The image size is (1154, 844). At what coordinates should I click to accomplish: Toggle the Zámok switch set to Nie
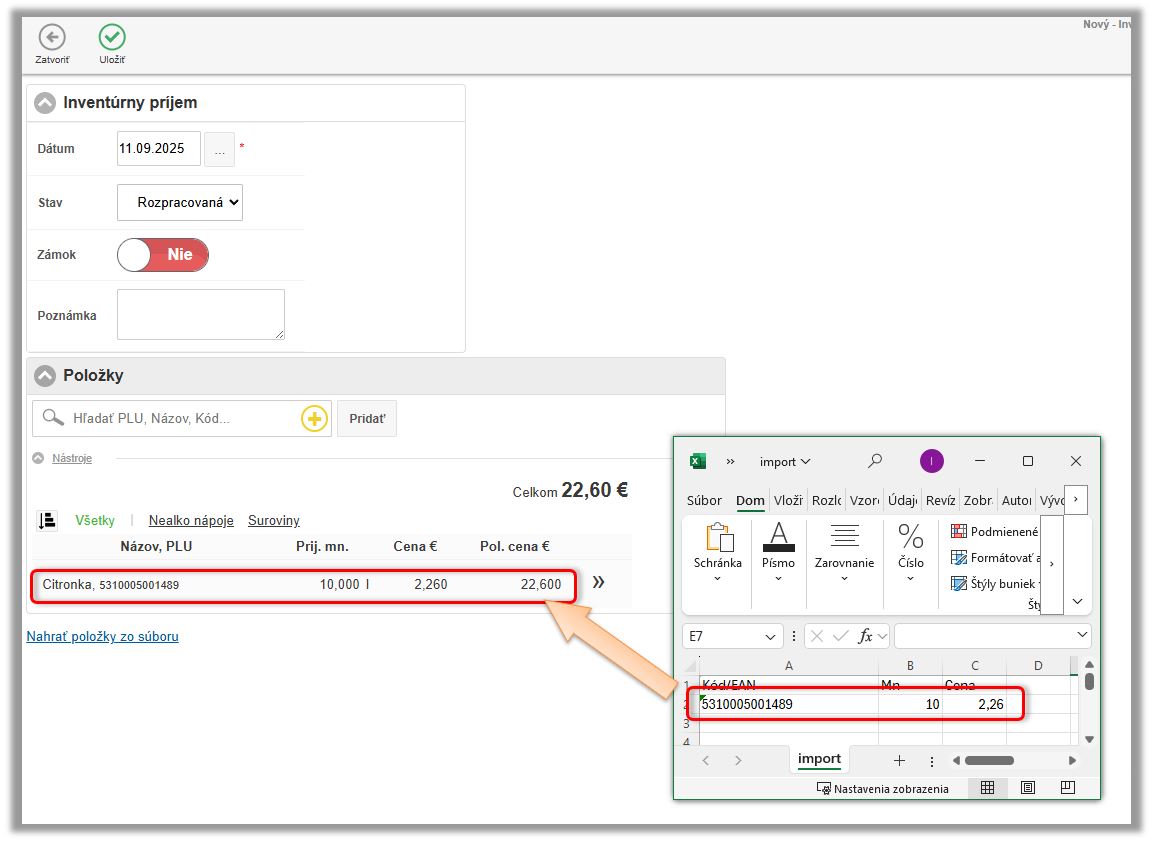[163, 255]
